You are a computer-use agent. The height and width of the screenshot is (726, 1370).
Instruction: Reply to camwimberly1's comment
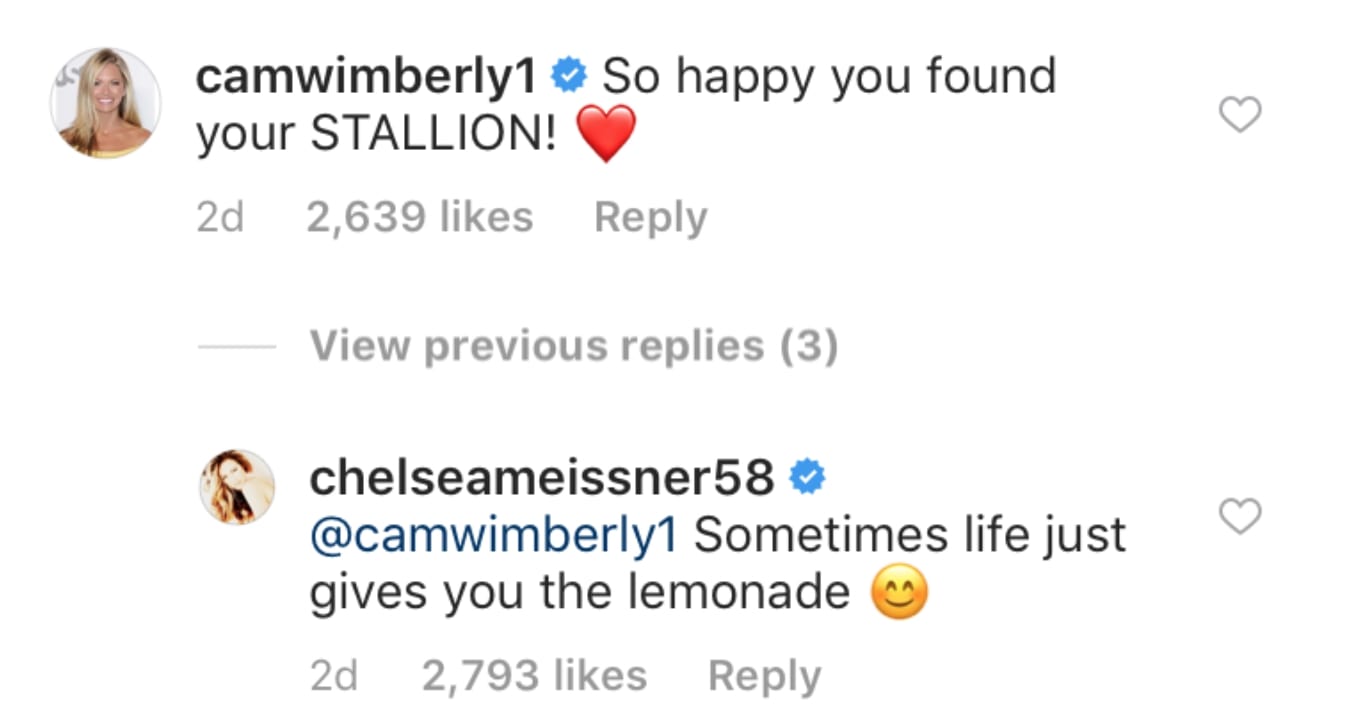click(650, 215)
